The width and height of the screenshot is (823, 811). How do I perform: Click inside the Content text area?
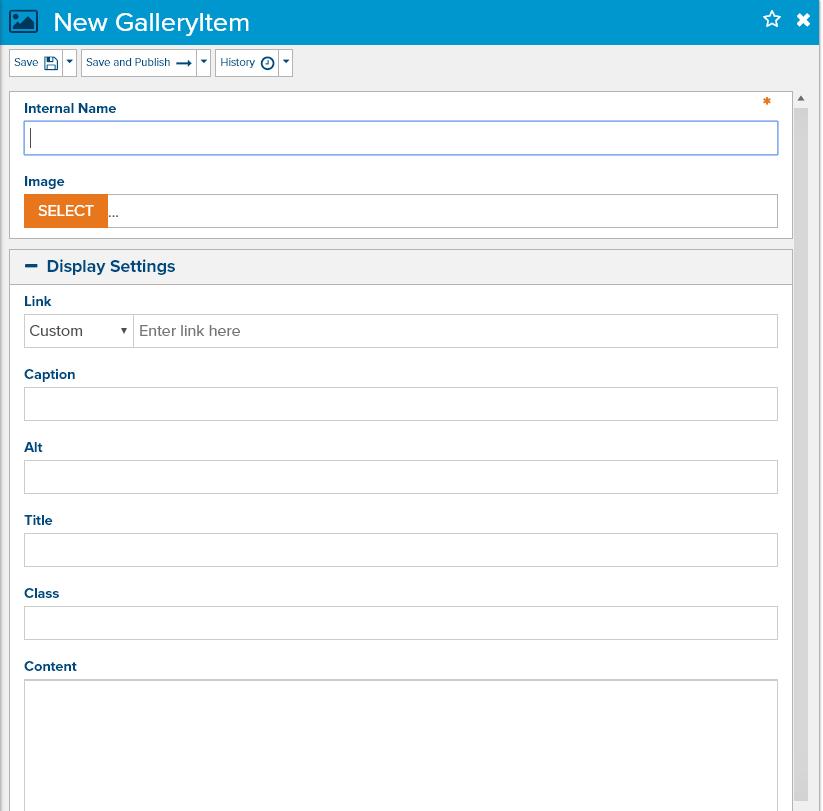400,745
